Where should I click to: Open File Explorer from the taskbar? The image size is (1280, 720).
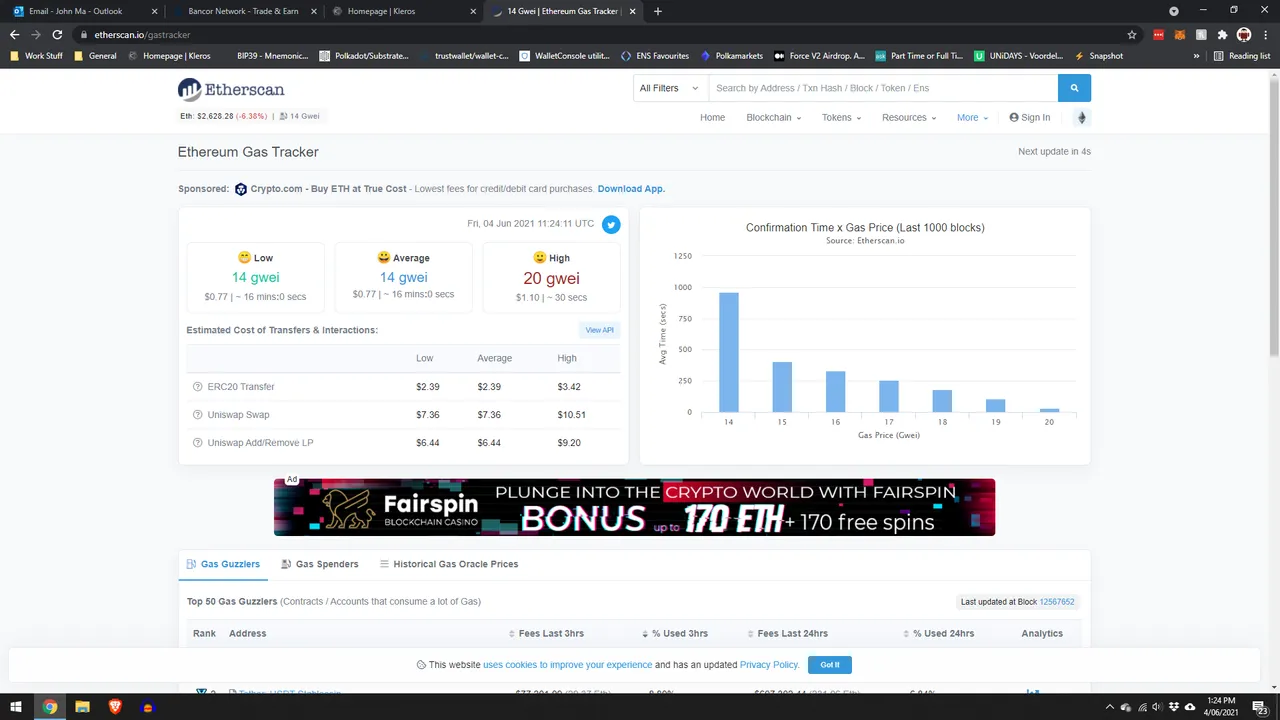82,707
